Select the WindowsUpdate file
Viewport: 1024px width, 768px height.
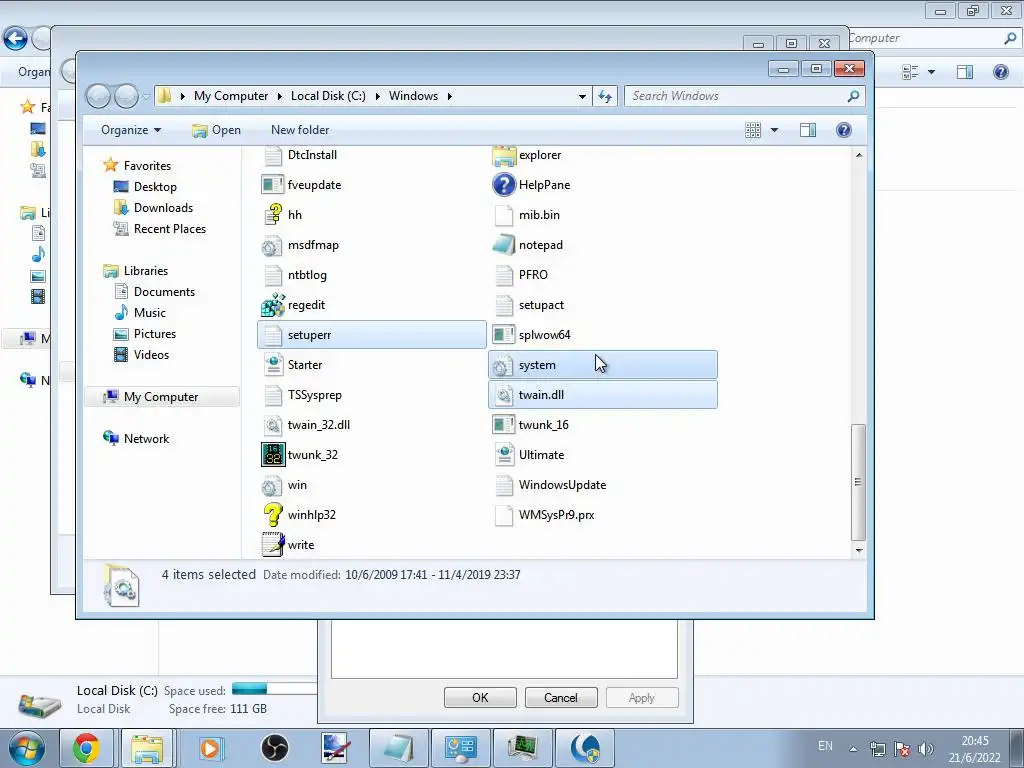pos(562,485)
